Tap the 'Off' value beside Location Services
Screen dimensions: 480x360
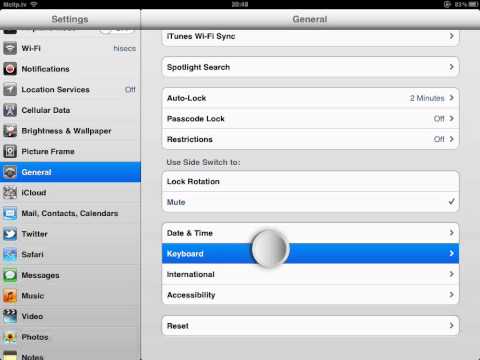tap(130, 90)
